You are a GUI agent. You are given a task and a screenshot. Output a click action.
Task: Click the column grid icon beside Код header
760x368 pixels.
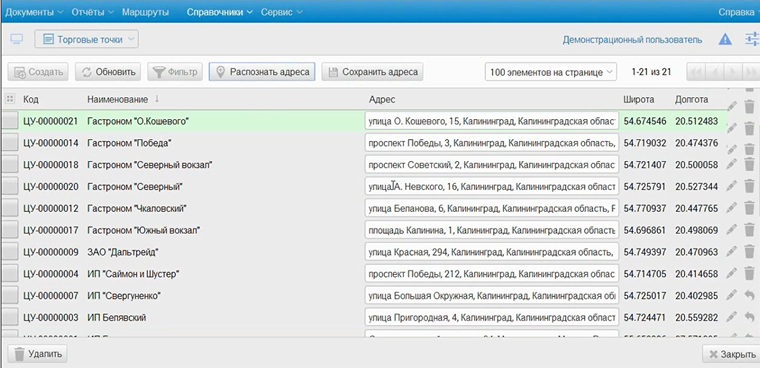pos(9,99)
